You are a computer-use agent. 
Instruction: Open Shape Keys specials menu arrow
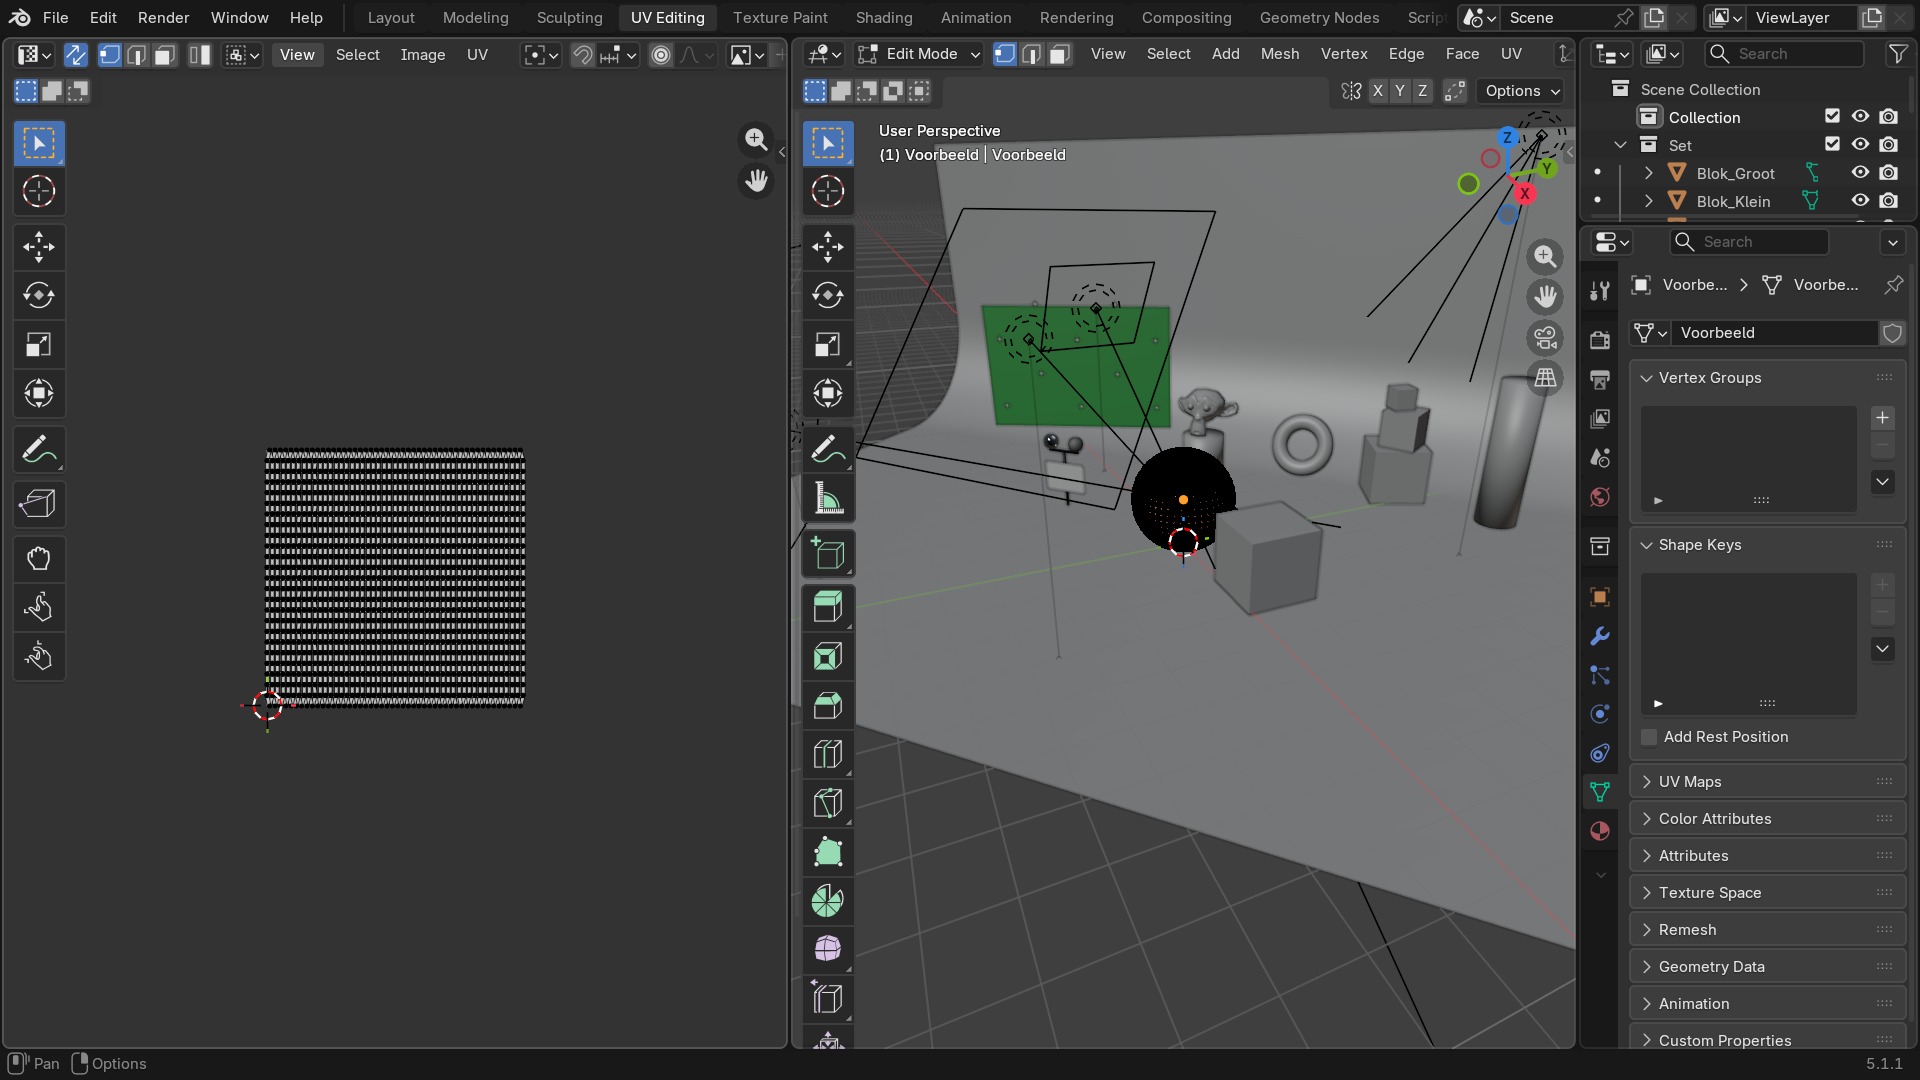(1882, 649)
